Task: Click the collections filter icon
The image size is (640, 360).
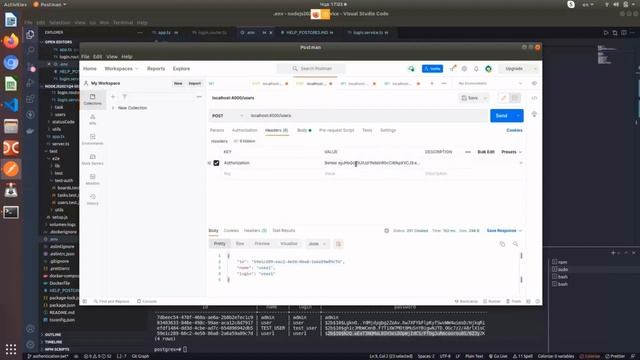Action: (124, 97)
